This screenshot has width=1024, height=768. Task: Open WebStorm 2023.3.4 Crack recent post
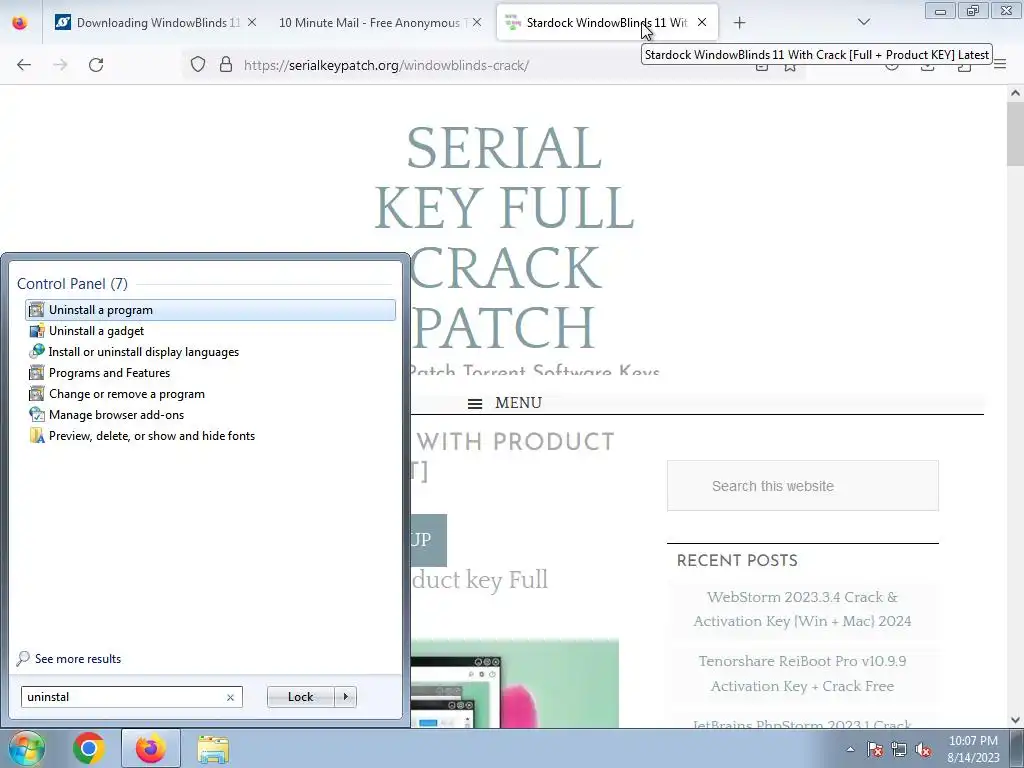pyautogui.click(x=802, y=609)
